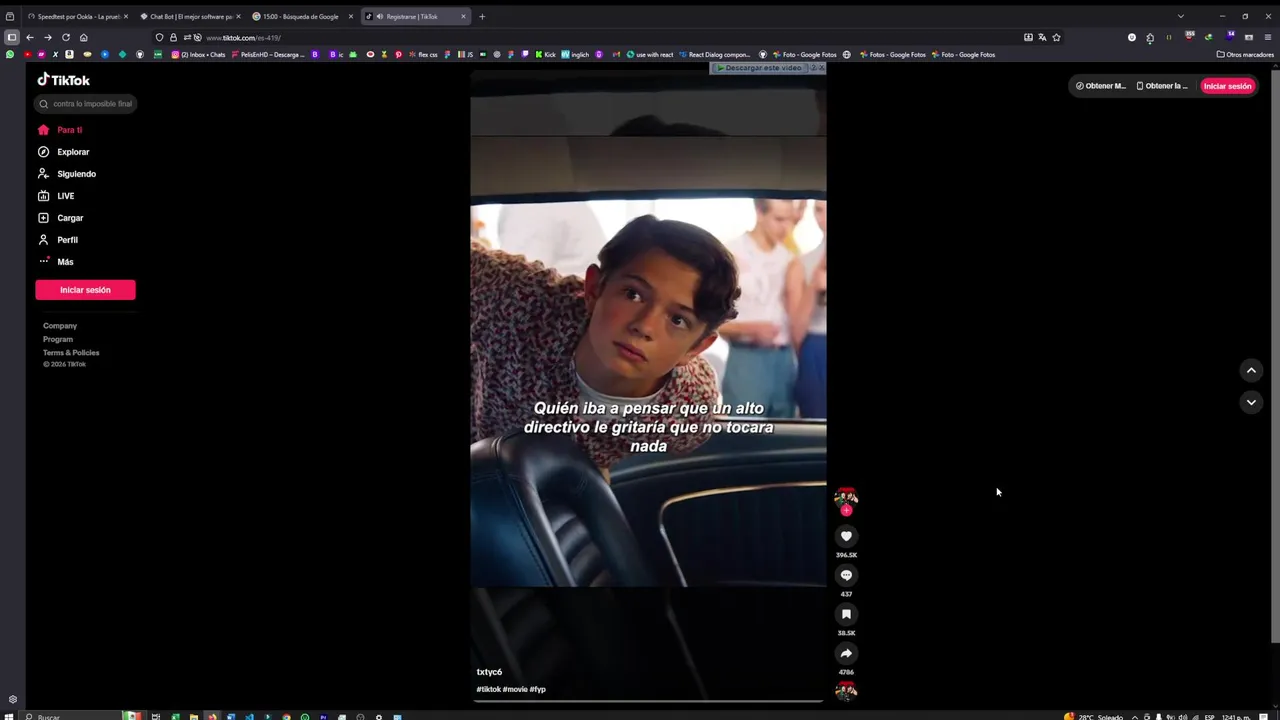This screenshot has width=1280, height=720.
Task: Click the site lock icon
Action: (173, 38)
